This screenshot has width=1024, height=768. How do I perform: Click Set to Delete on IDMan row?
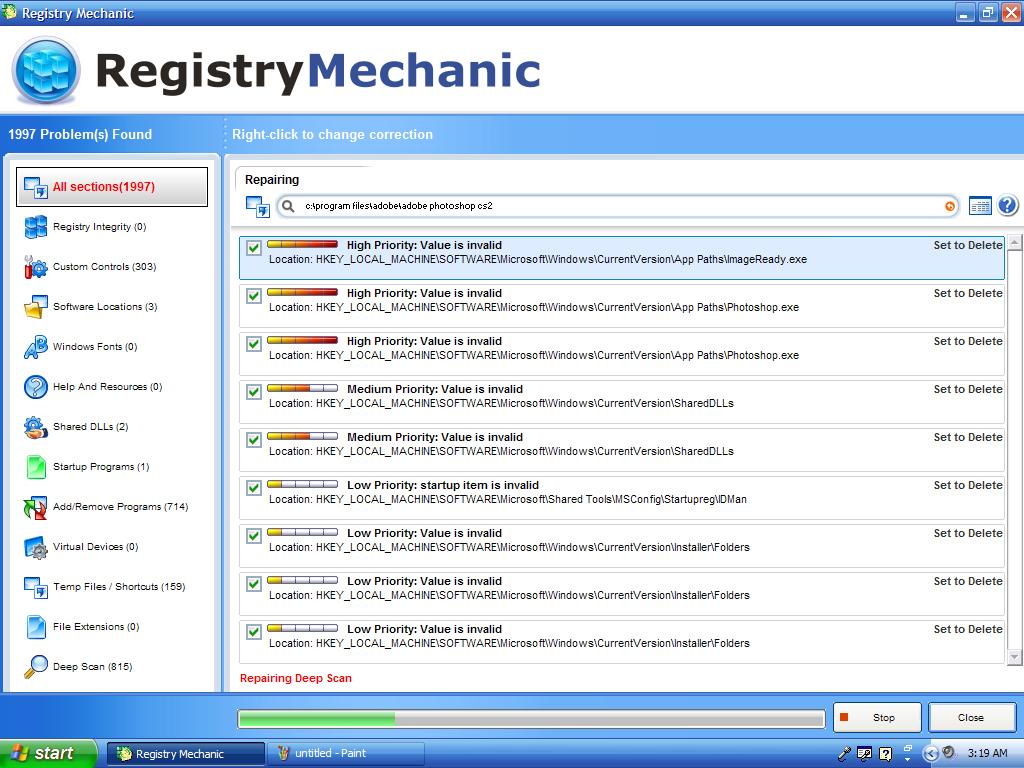pos(968,485)
